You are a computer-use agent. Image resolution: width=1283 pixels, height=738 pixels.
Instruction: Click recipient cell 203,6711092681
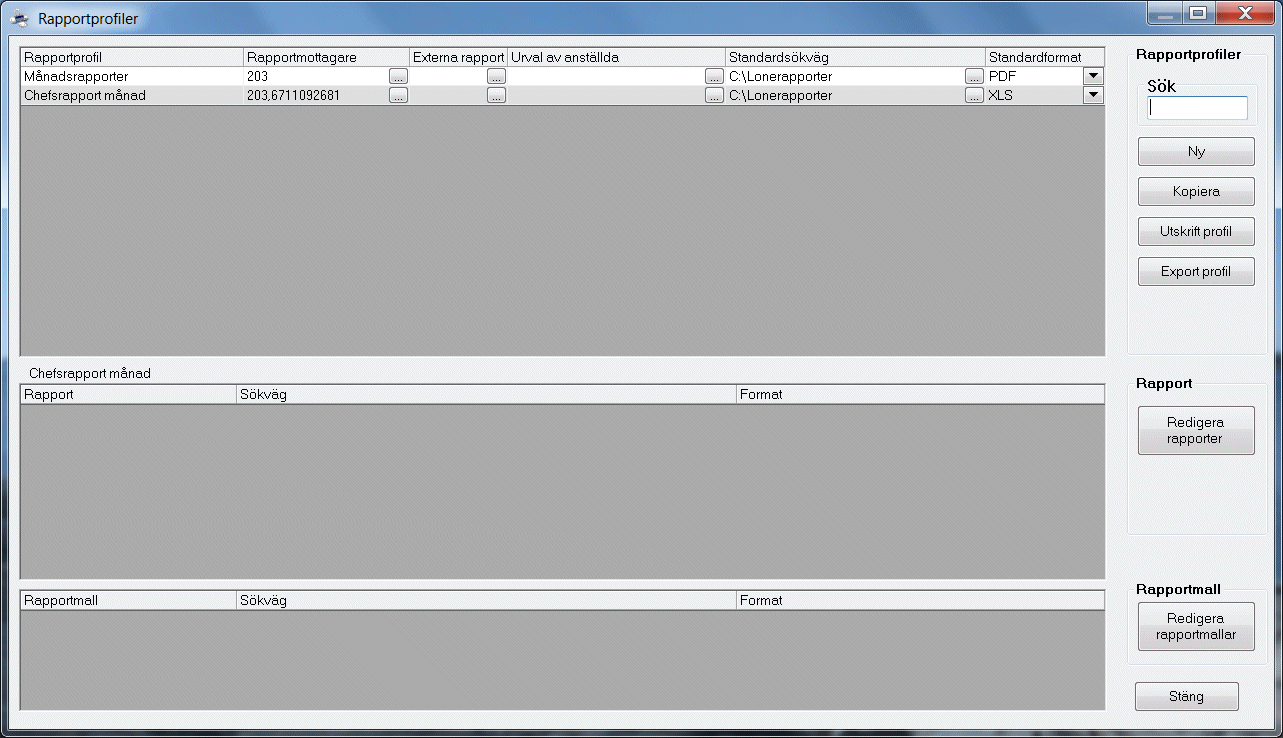coord(316,95)
